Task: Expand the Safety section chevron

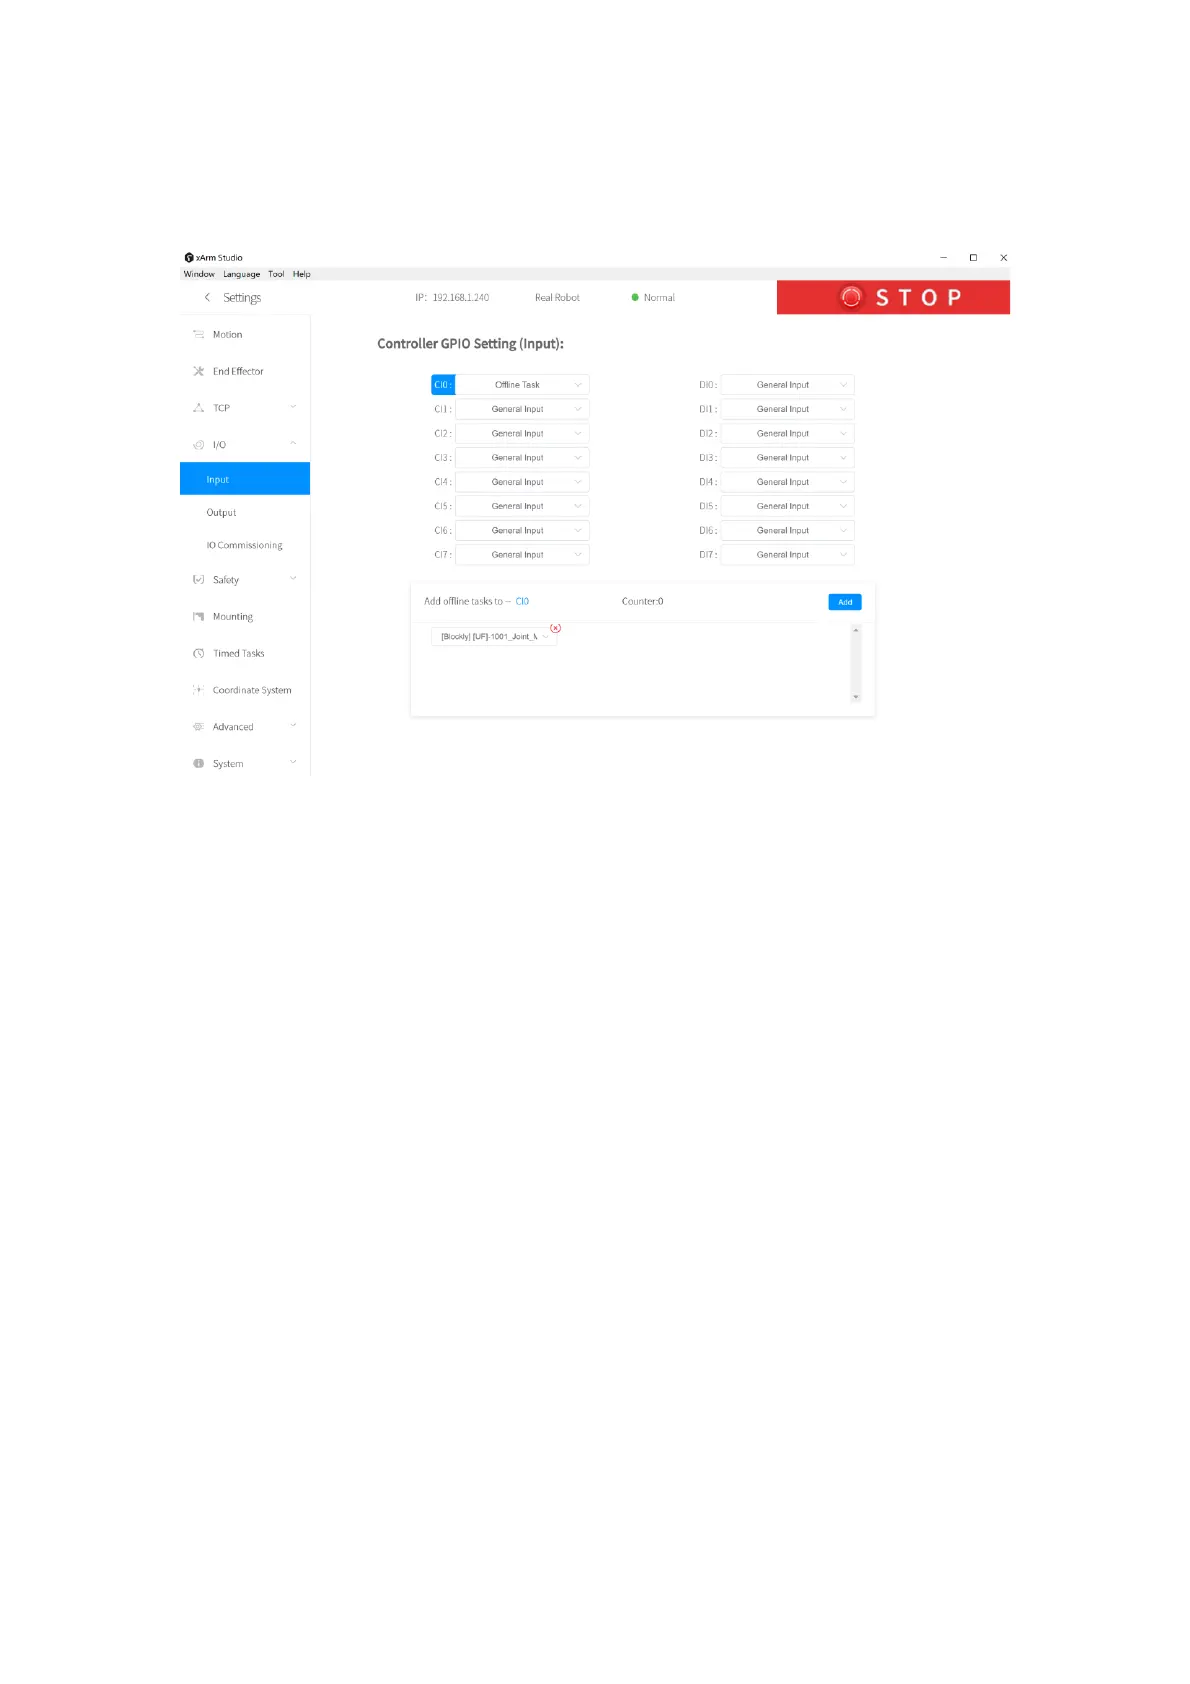Action: (x=293, y=579)
